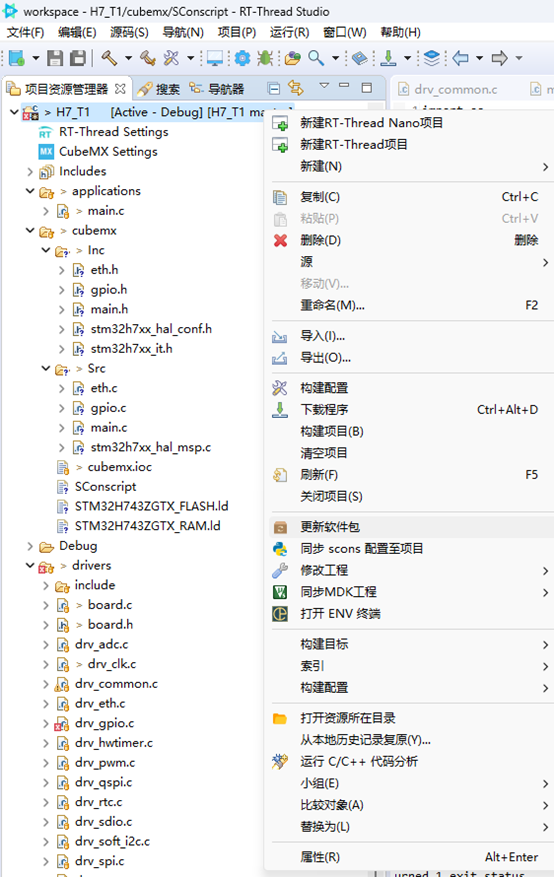The width and height of the screenshot is (554, 877).
Task: Toggle Link with Editor in project explorer
Action: point(296,88)
